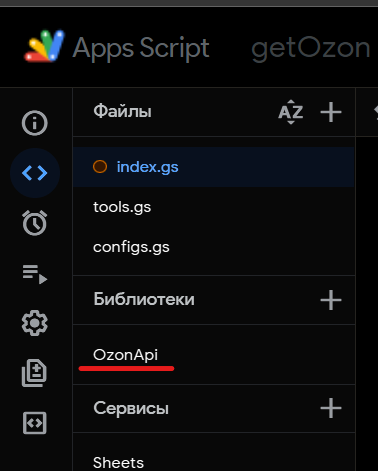This screenshot has width=378, height=471.
Task: Click the bottom sidebar code-box icon
Action: pyautogui.click(x=35, y=423)
